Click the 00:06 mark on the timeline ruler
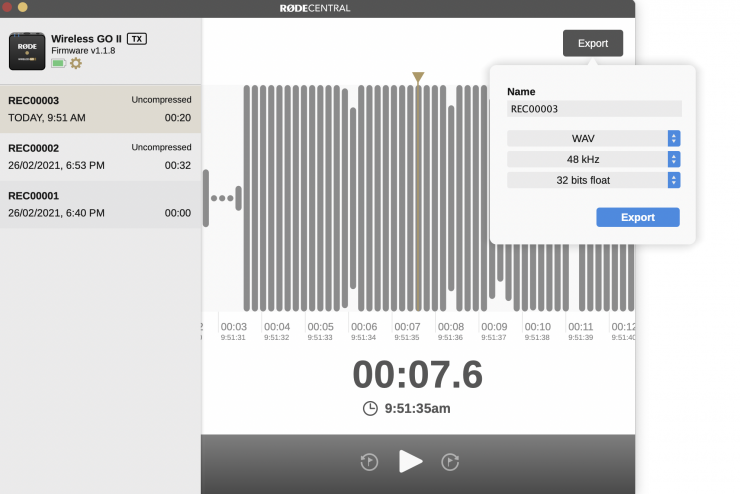This screenshot has width=740, height=494. point(364,327)
